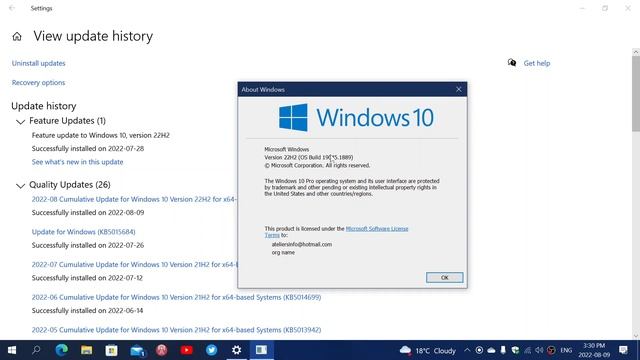Open OneDrive cloud tray icon
The height and width of the screenshot is (360, 640).
(491, 350)
